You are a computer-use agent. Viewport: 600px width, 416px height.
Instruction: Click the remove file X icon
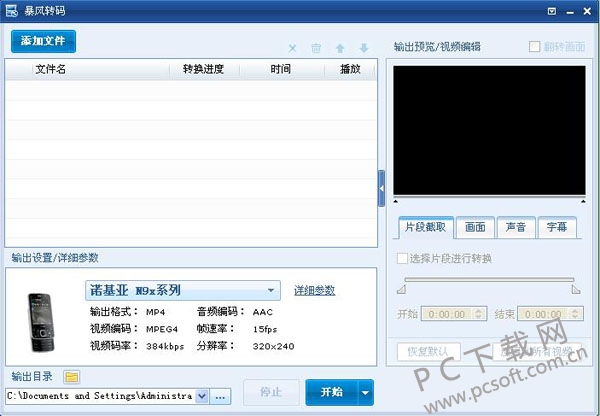tap(292, 48)
